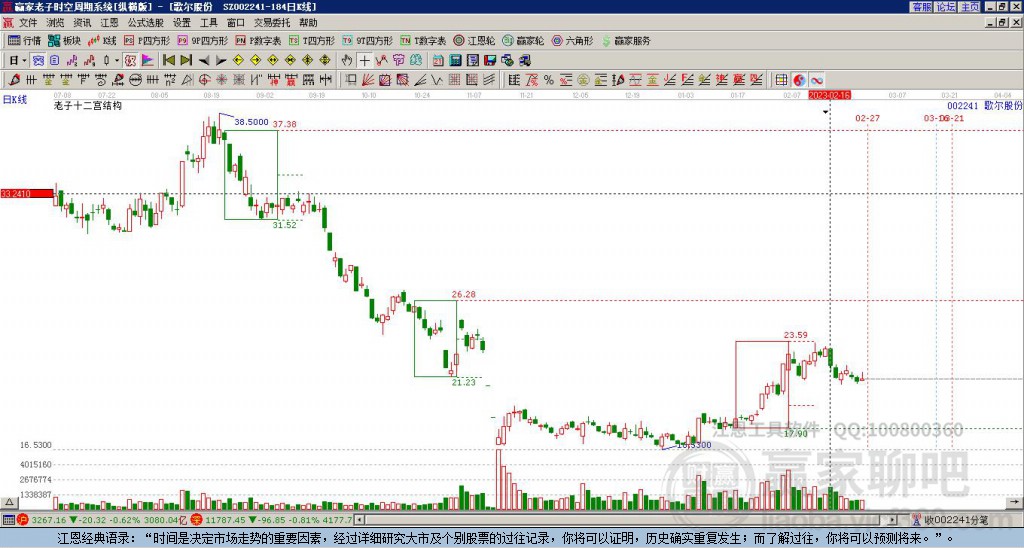Image resolution: width=1024 pixels, height=548 pixels.
Task: Select the circle target drawing tool
Action: point(204,80)
